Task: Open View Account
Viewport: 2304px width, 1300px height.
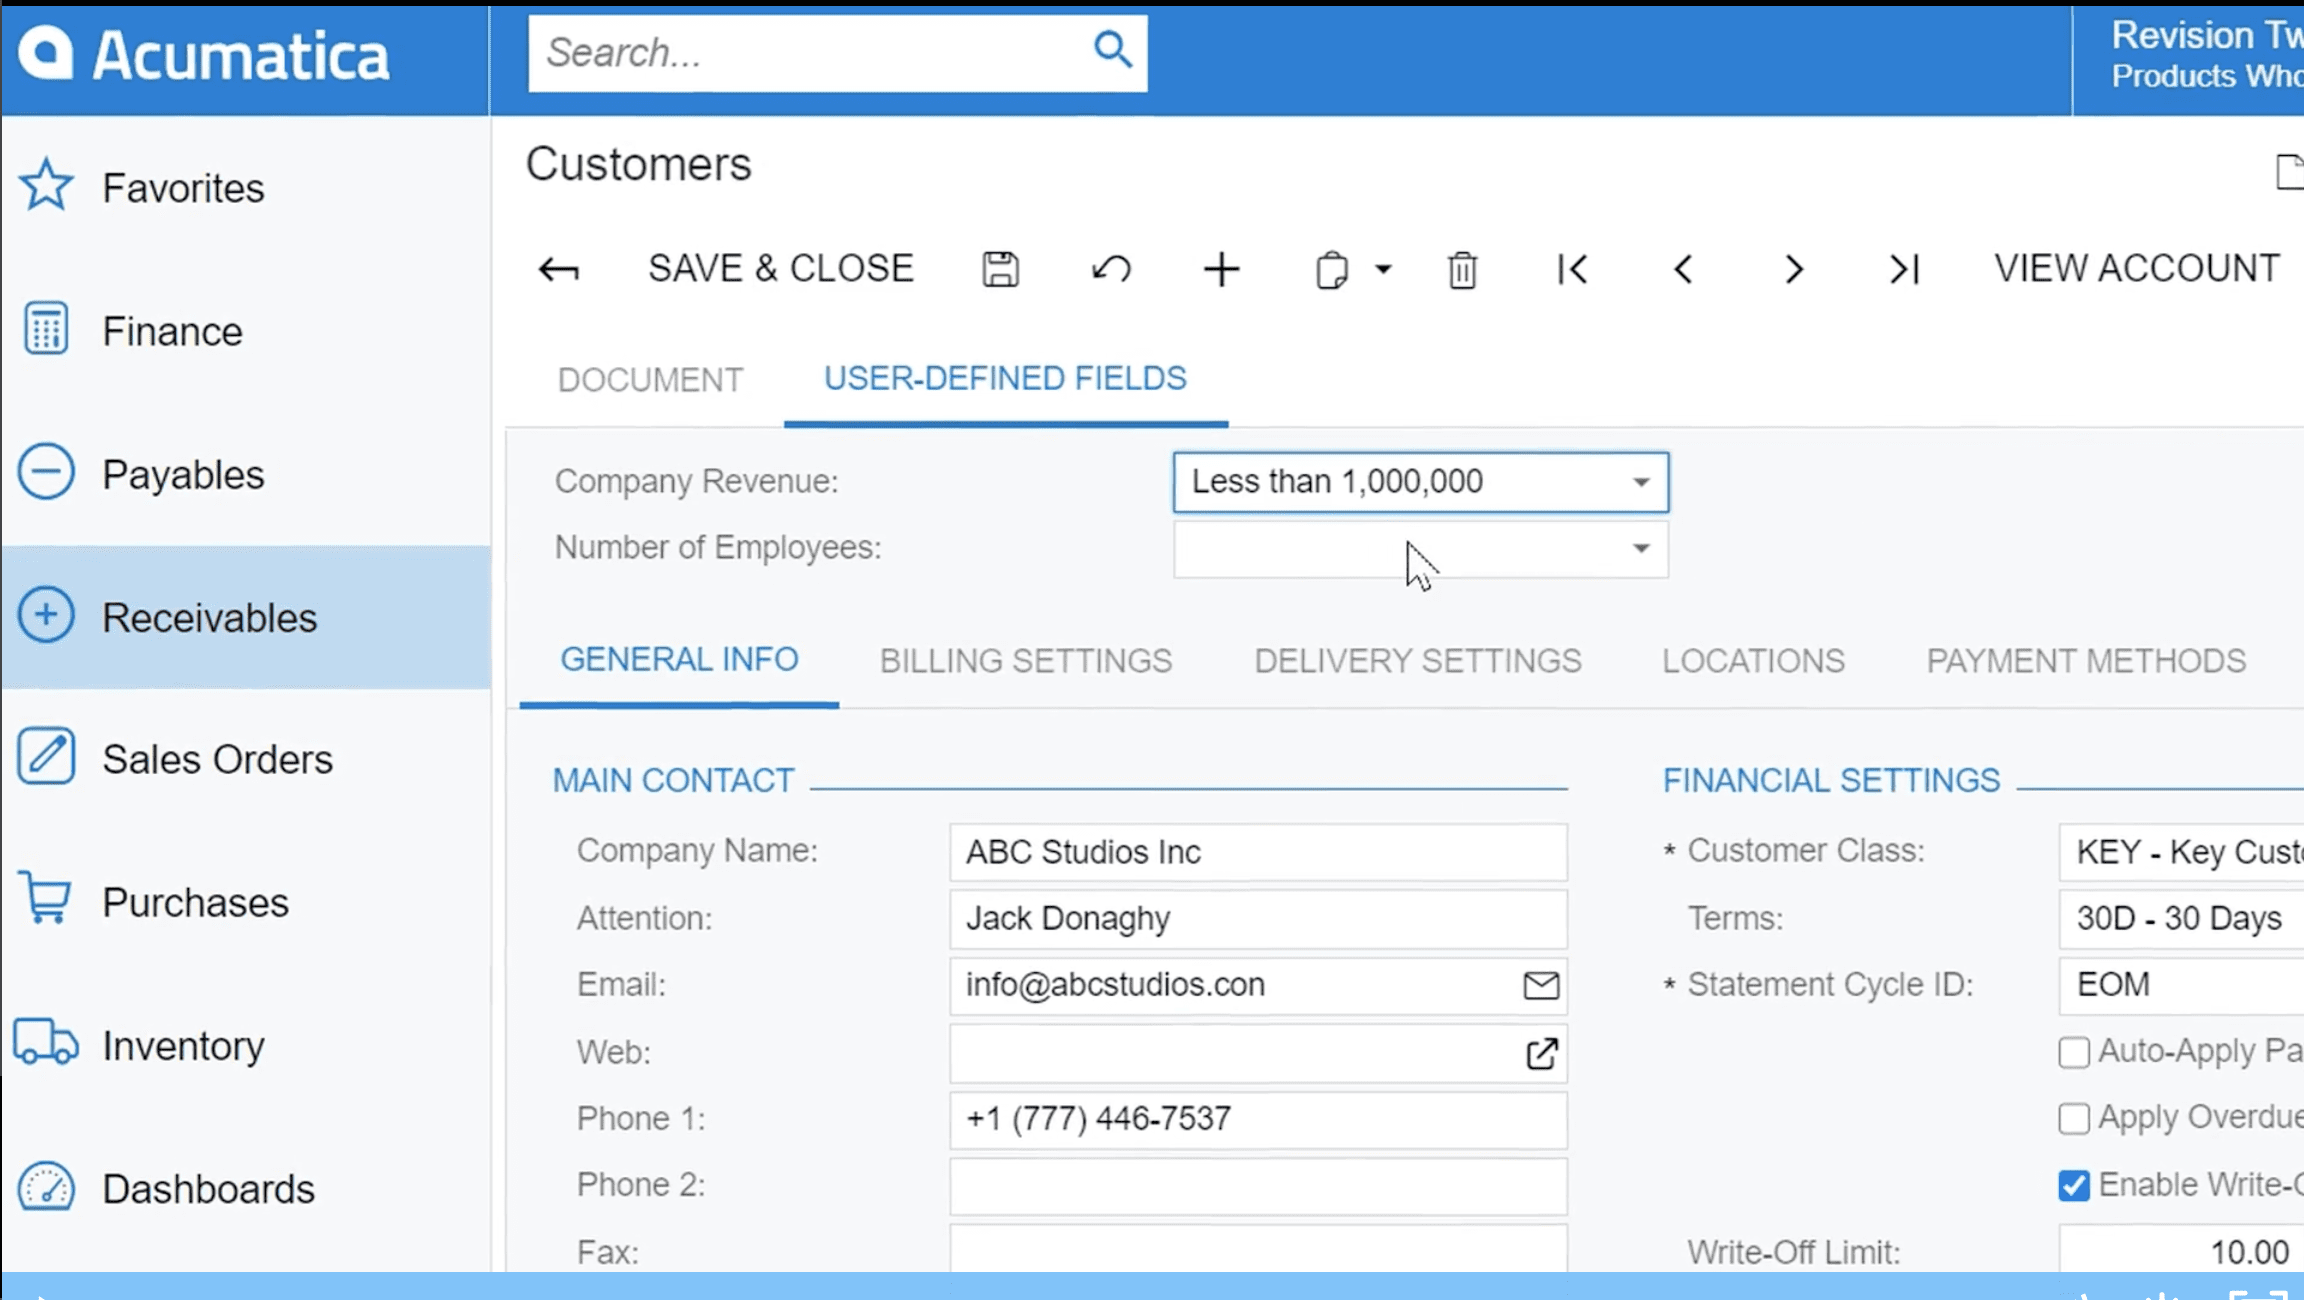Action: (x=2136, y=267)
